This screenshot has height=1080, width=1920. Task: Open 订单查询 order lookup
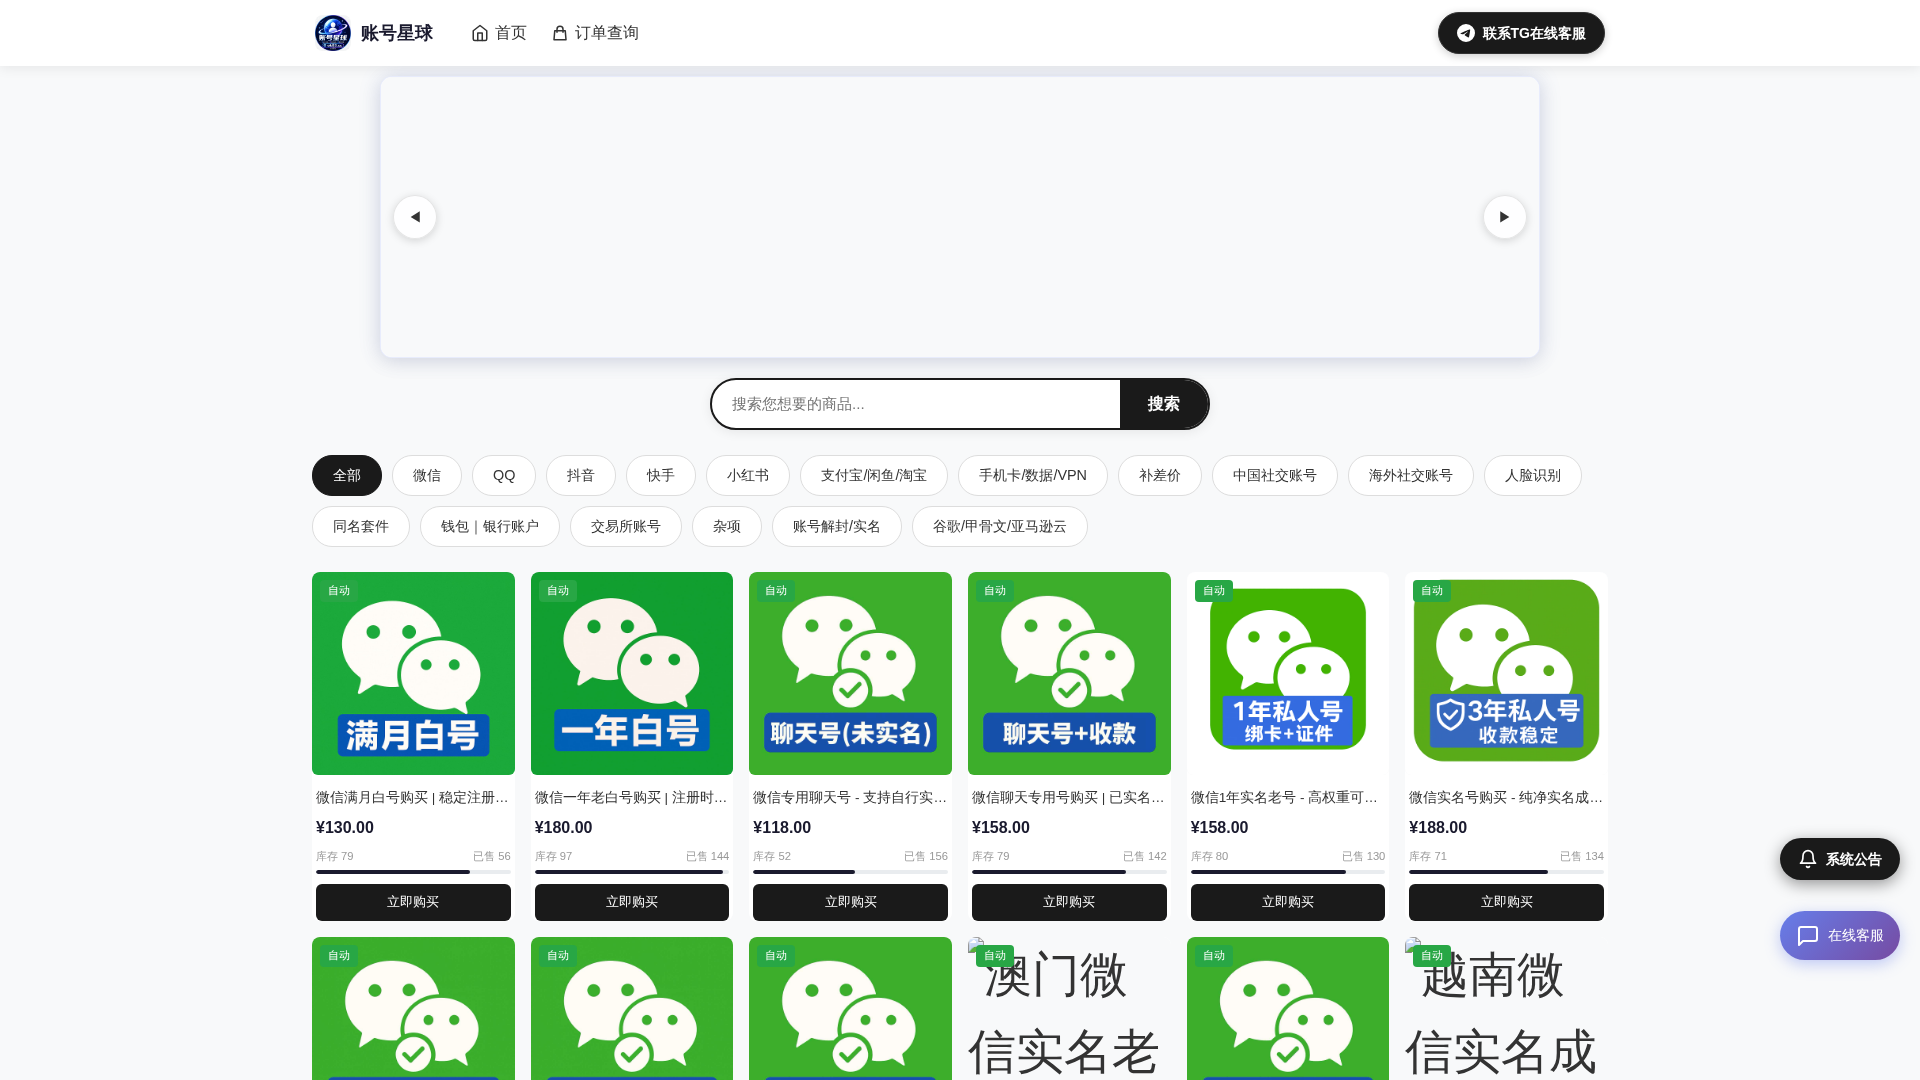(595, 33)
